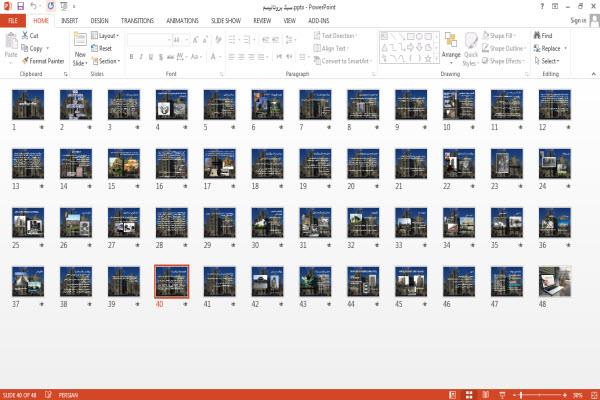Switch to the ANIMATIONS tab
This screenshot has height=400, width=600.
click(182, 21)
